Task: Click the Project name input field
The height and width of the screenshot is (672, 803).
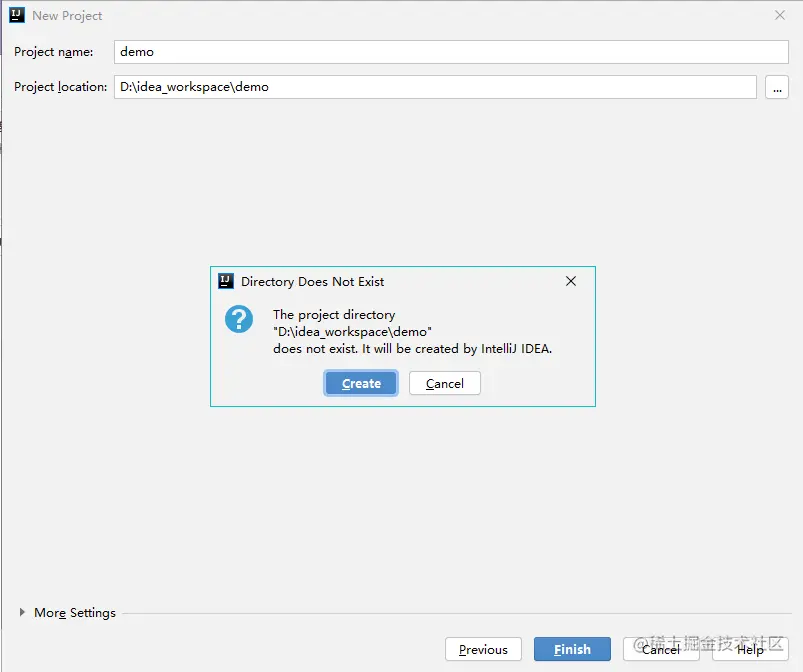Action: [451, 52]
